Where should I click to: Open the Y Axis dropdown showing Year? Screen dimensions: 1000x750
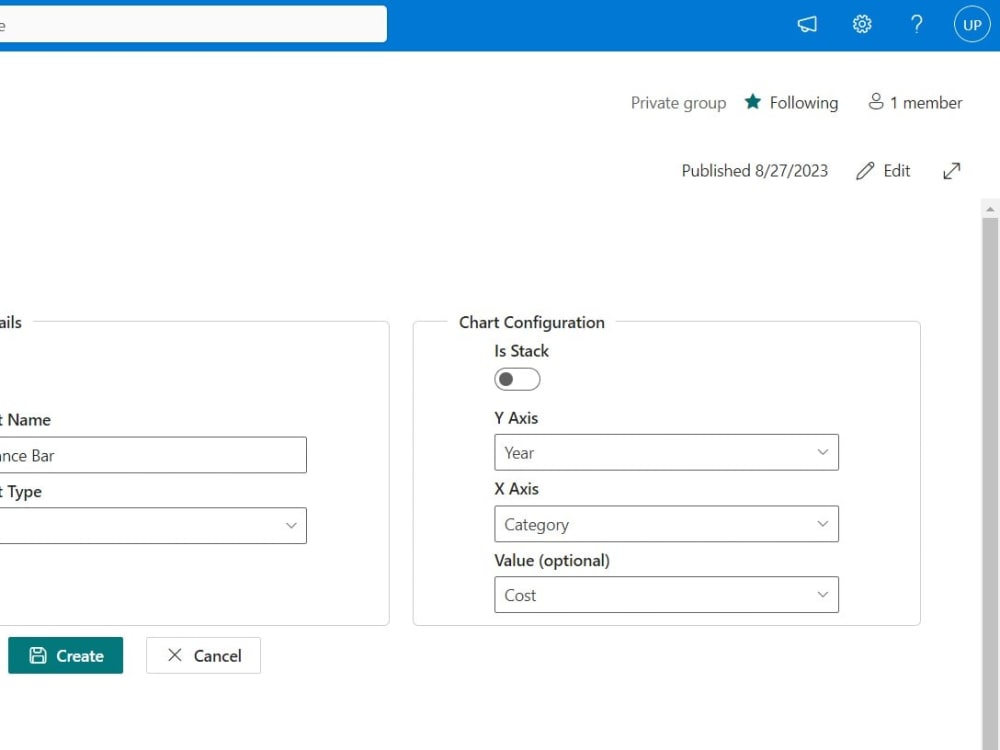[x=666, y=452]
